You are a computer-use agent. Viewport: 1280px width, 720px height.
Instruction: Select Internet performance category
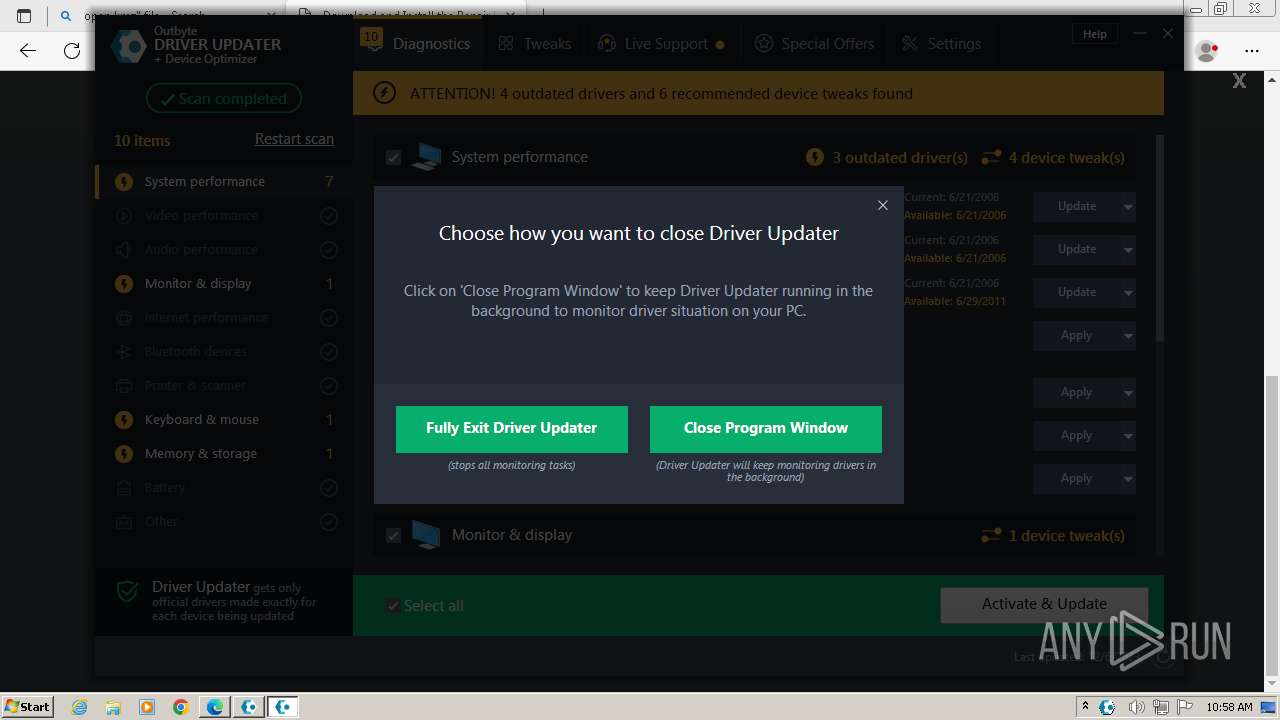(224, 317)
